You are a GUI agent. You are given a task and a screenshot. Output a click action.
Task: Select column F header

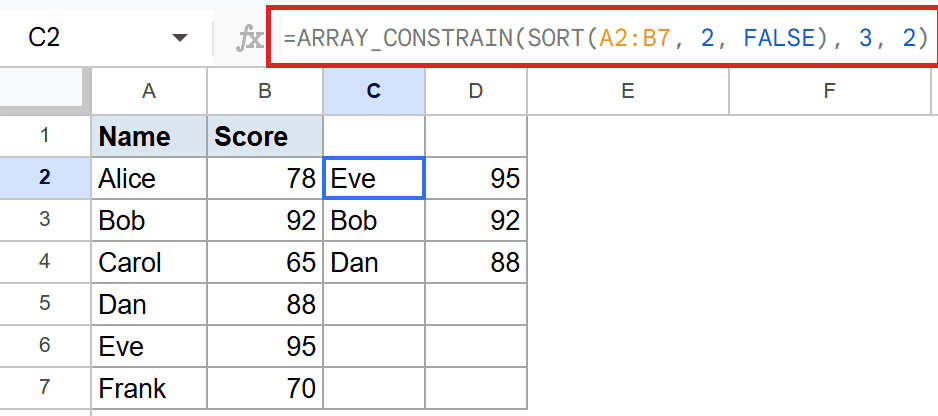829,91
